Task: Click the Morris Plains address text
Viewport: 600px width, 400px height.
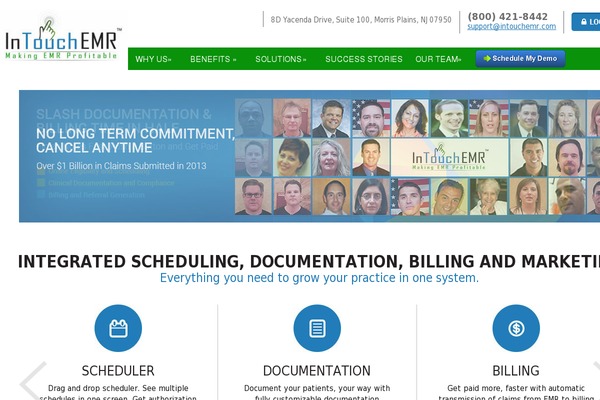Action: [x=361, y=20]
